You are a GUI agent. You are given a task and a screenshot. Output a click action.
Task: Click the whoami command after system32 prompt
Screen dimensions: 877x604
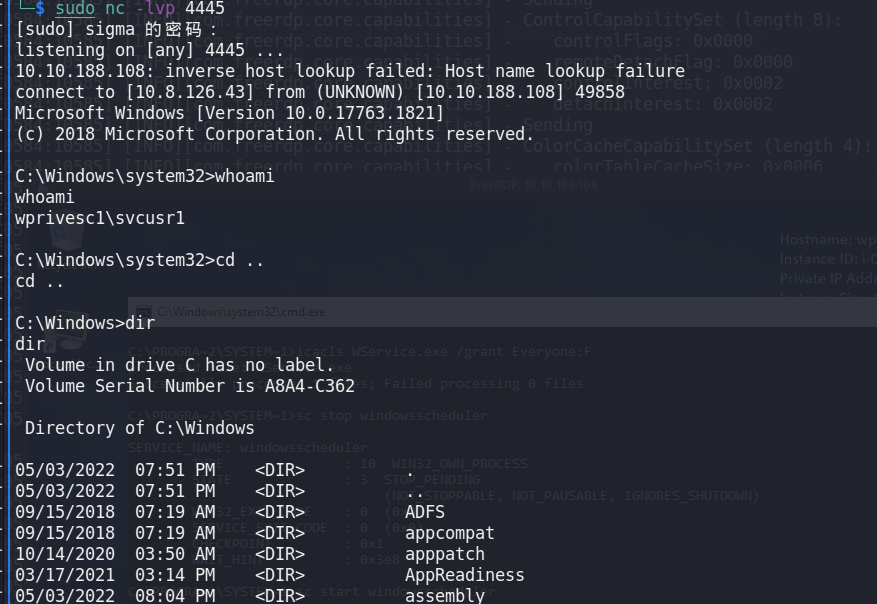tap(245, 176)
